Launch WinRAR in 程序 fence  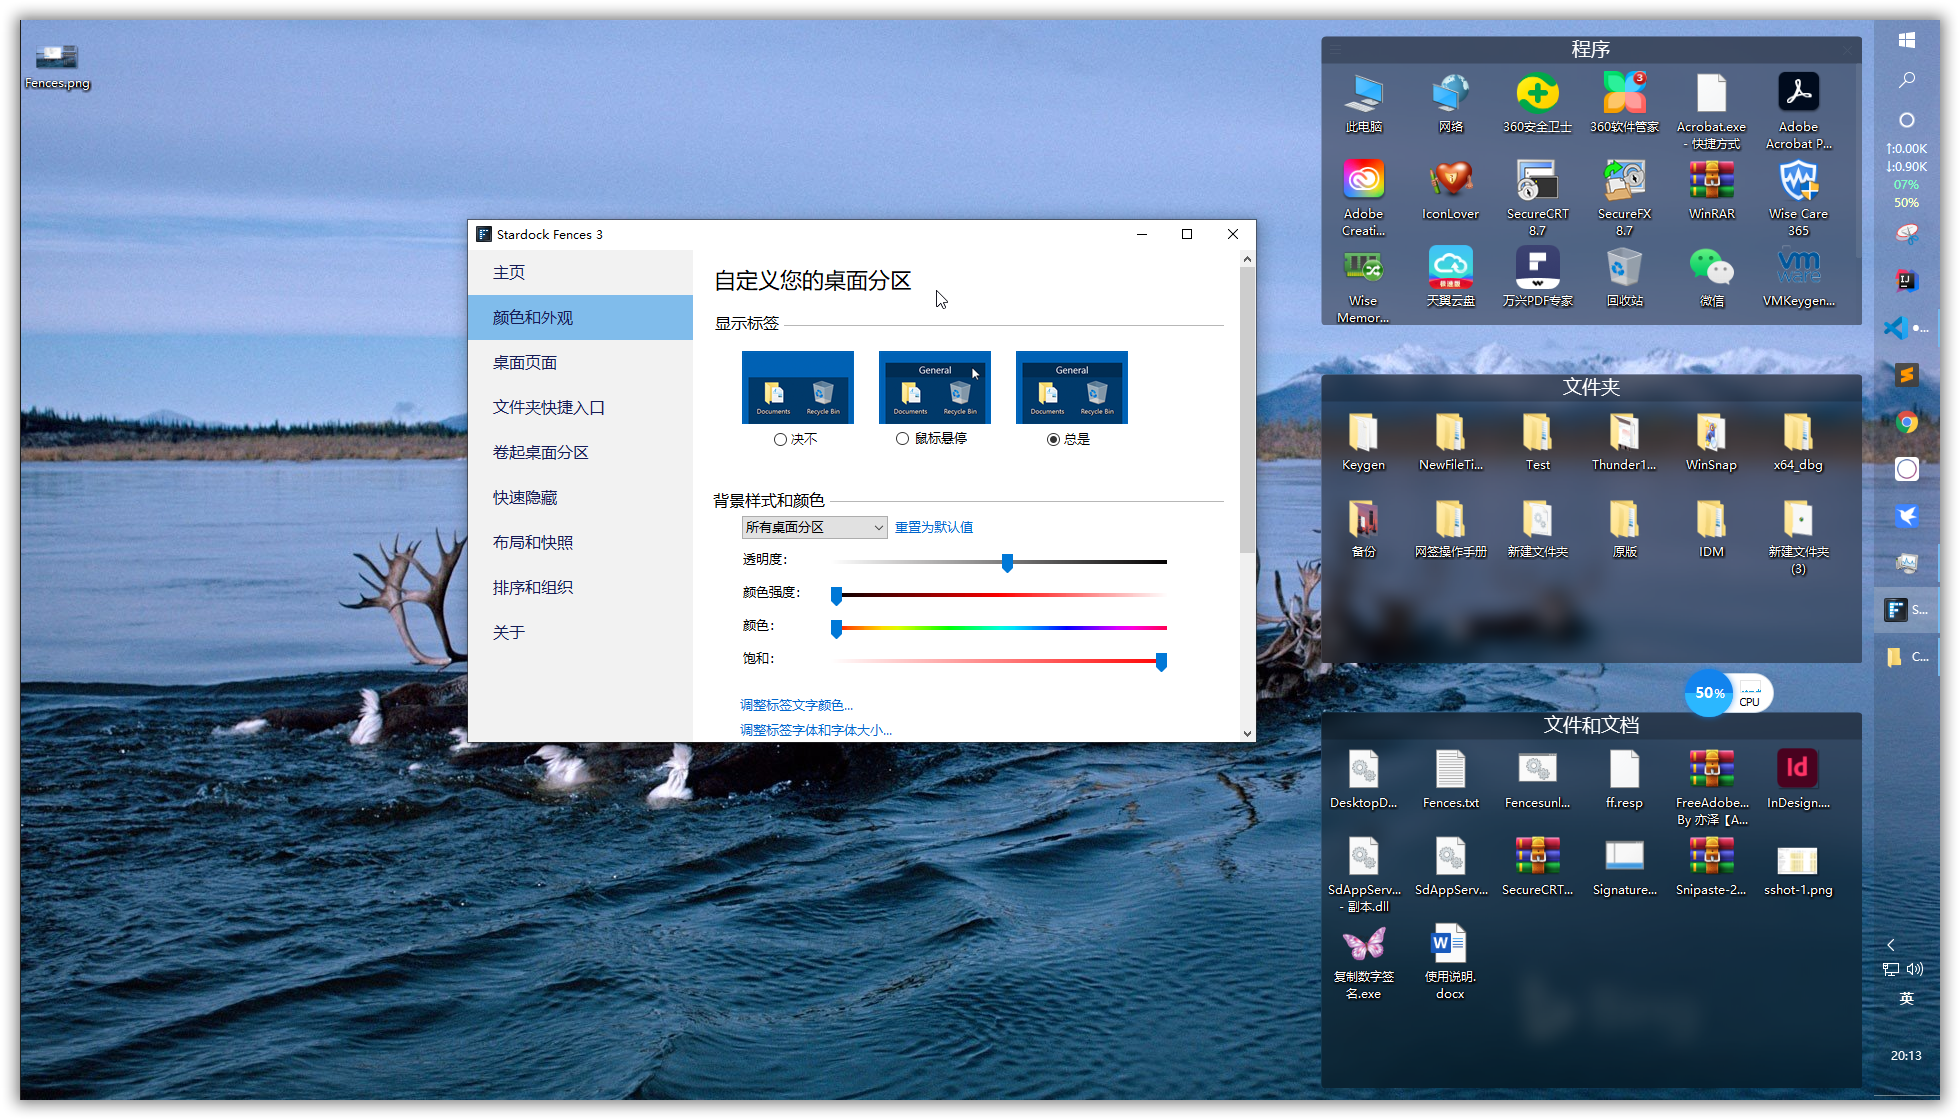pyautogui.click(x=1711, y=189)
